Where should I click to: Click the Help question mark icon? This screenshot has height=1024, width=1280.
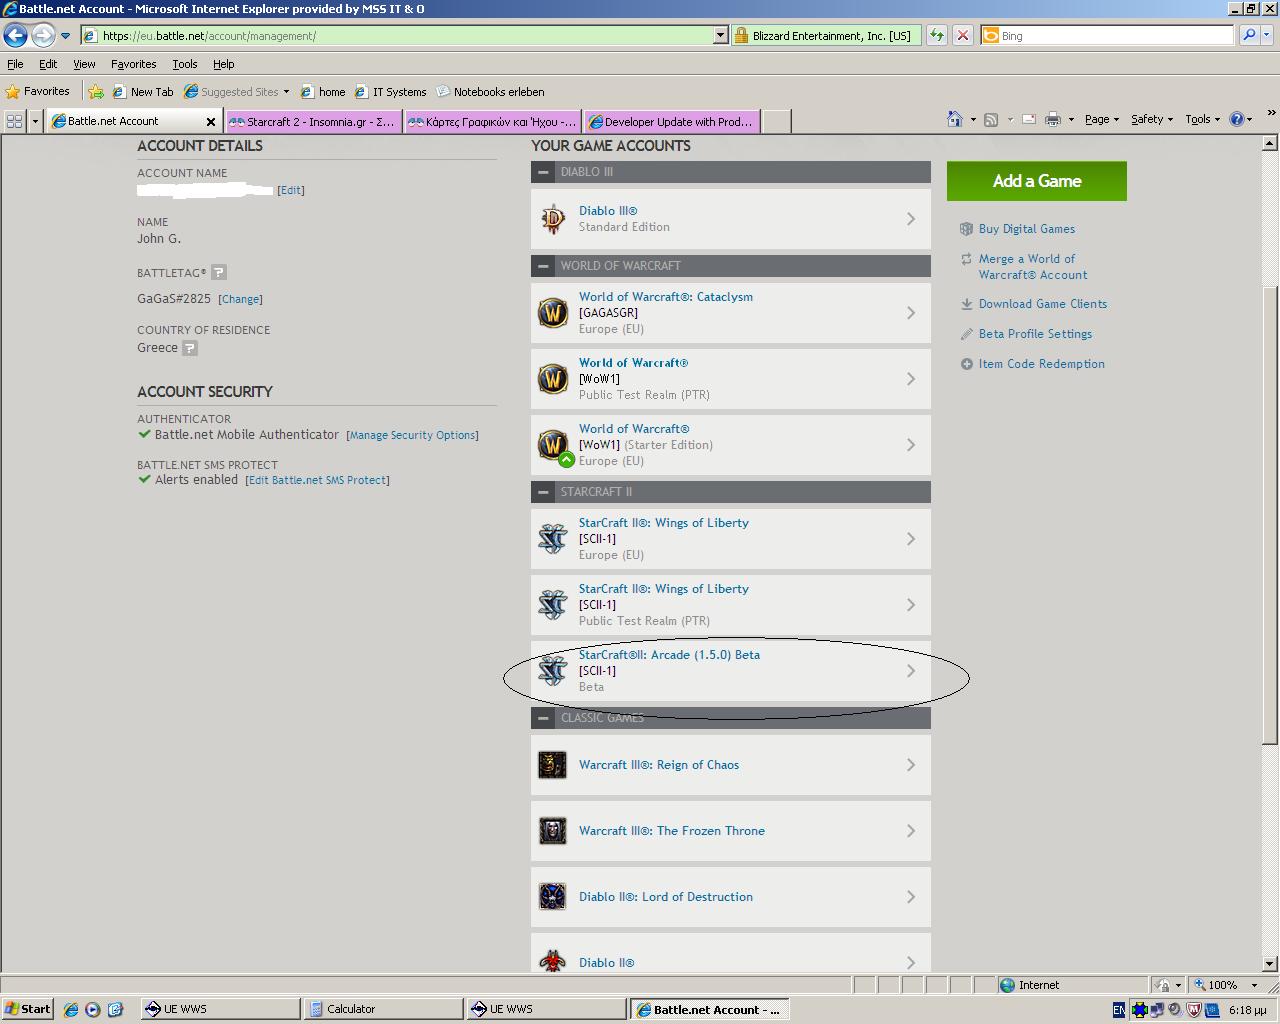click(1236, 119)
